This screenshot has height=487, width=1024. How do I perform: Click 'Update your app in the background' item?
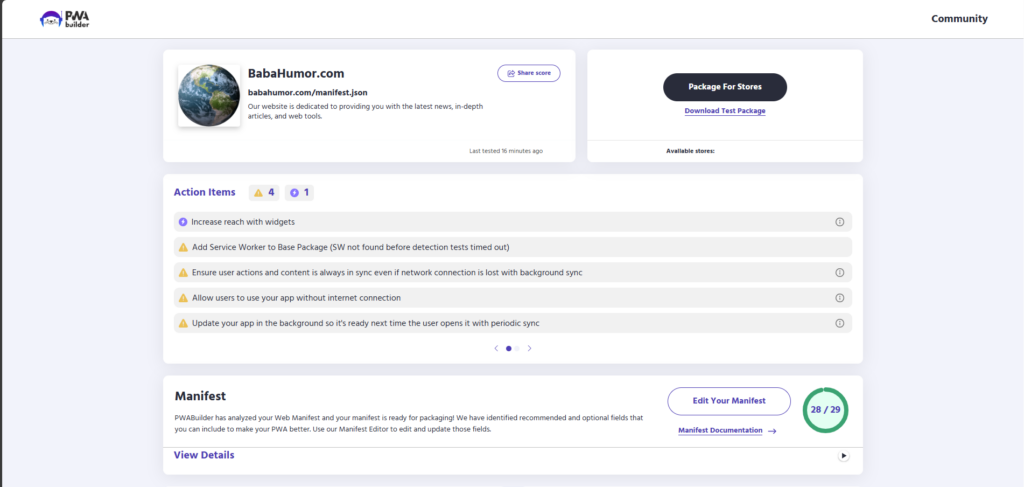[513, 323]
